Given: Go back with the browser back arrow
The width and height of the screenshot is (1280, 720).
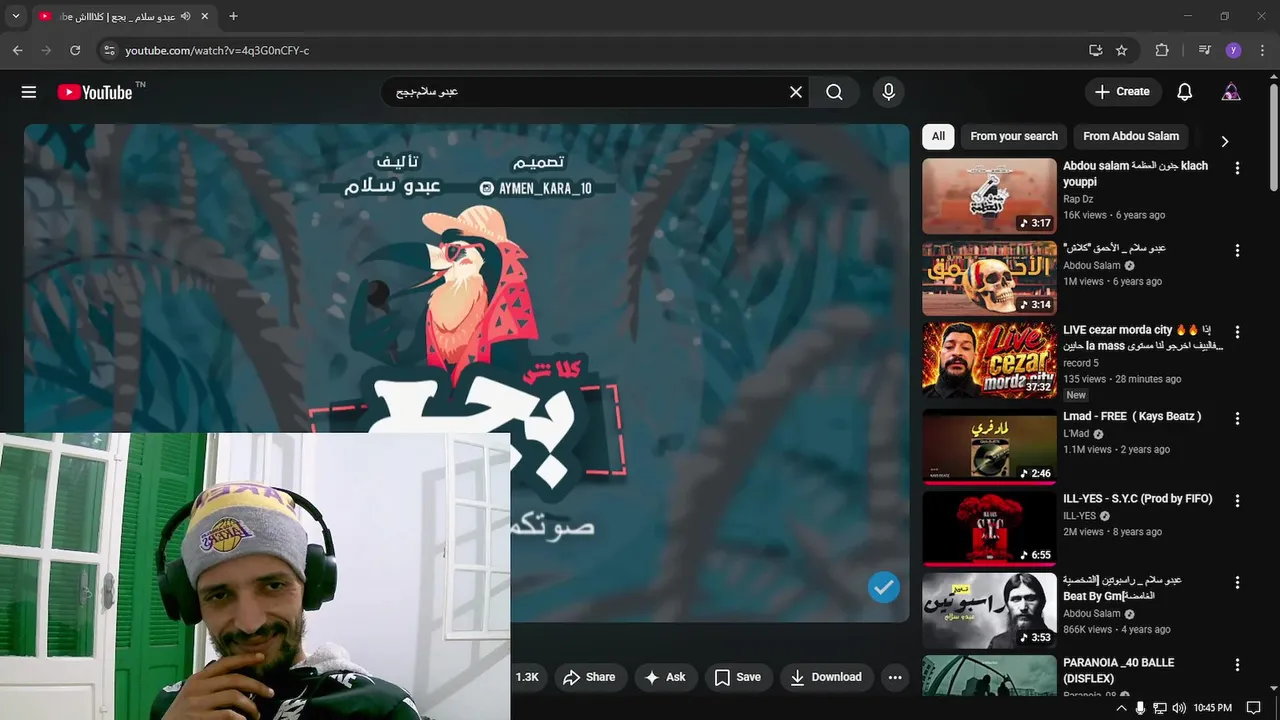Looking at the screenshot, I should 18,50.
